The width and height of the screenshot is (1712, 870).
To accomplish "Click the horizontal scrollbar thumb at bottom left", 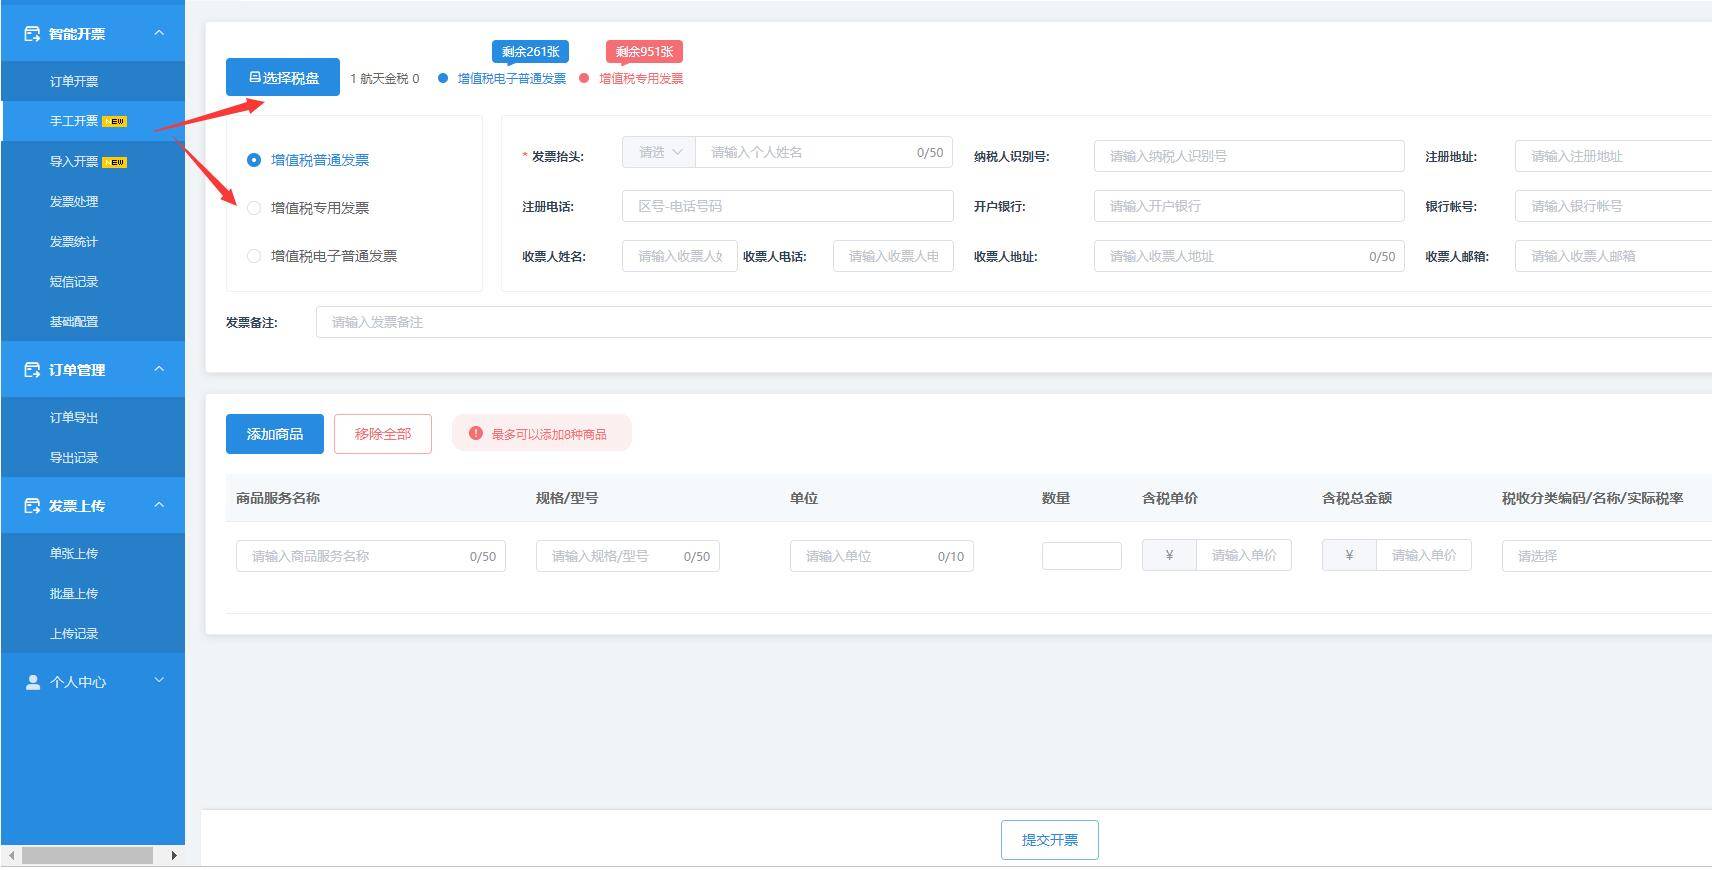I will pos(87,855).
